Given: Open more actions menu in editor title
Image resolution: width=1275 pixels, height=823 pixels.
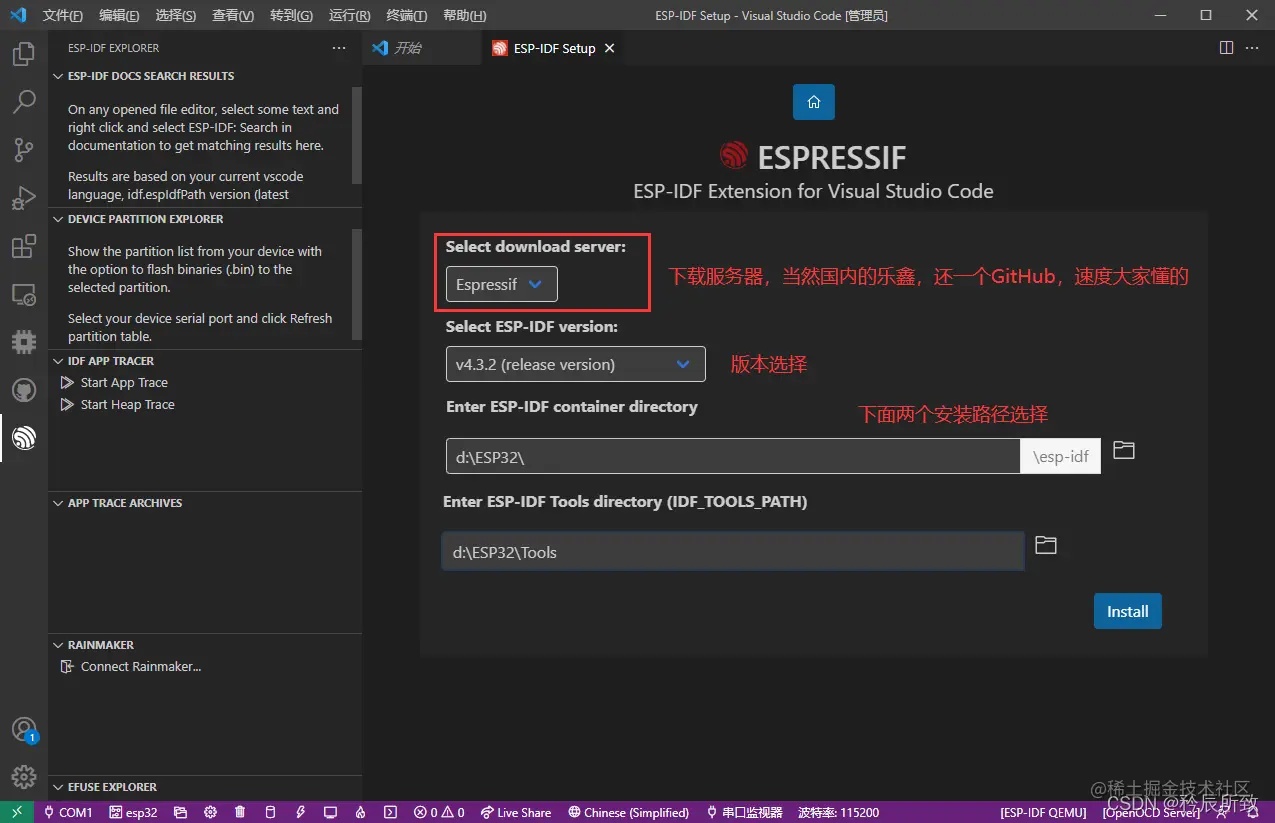Looking at the screenshot, I should coord(1254,48).
